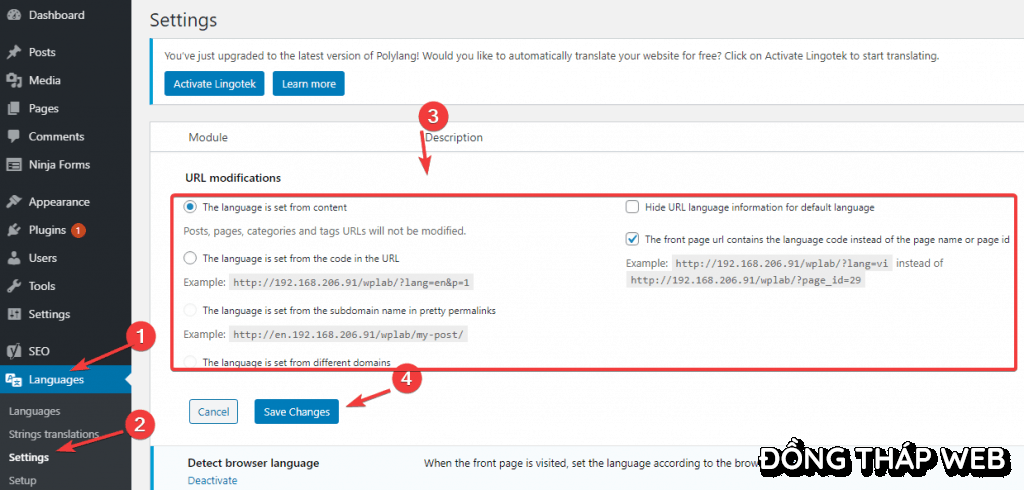
Task: Click the Comments speech bubble icon
Action: pos(14,136)
